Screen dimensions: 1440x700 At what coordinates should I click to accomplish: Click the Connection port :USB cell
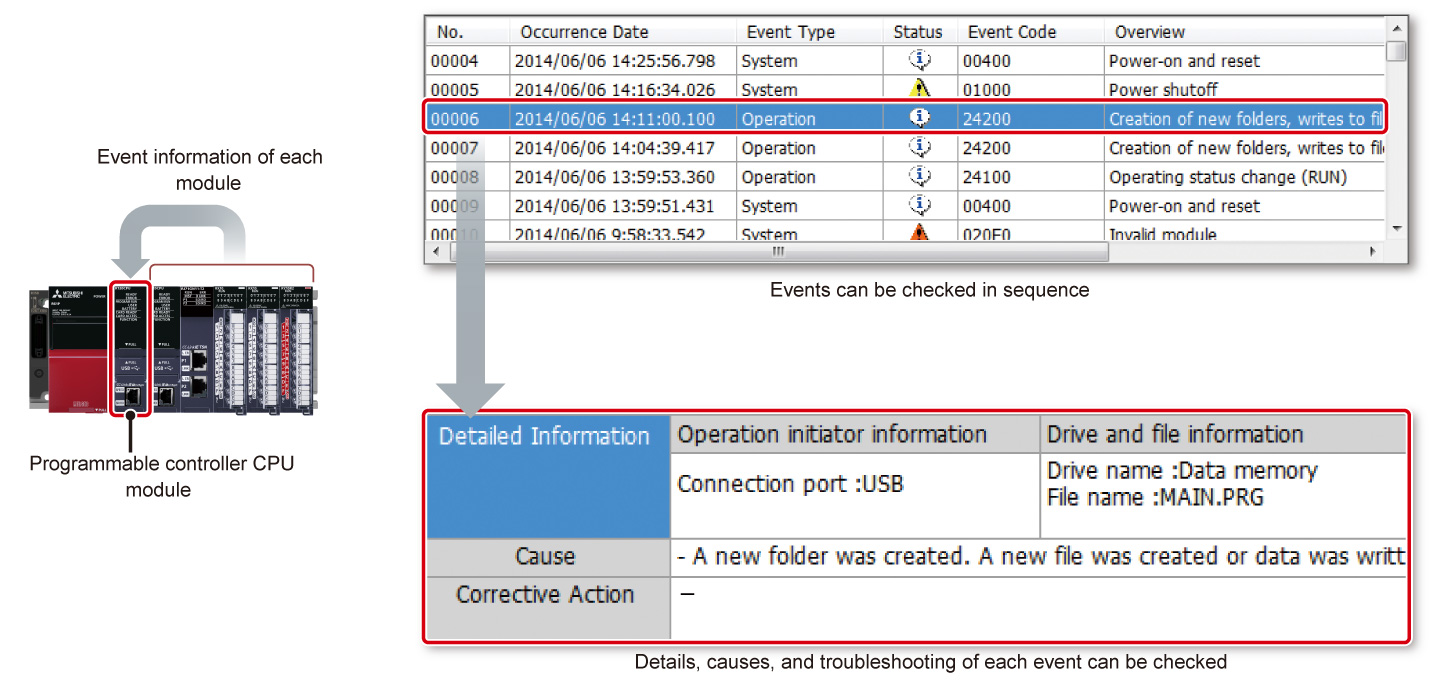(790, 484)
